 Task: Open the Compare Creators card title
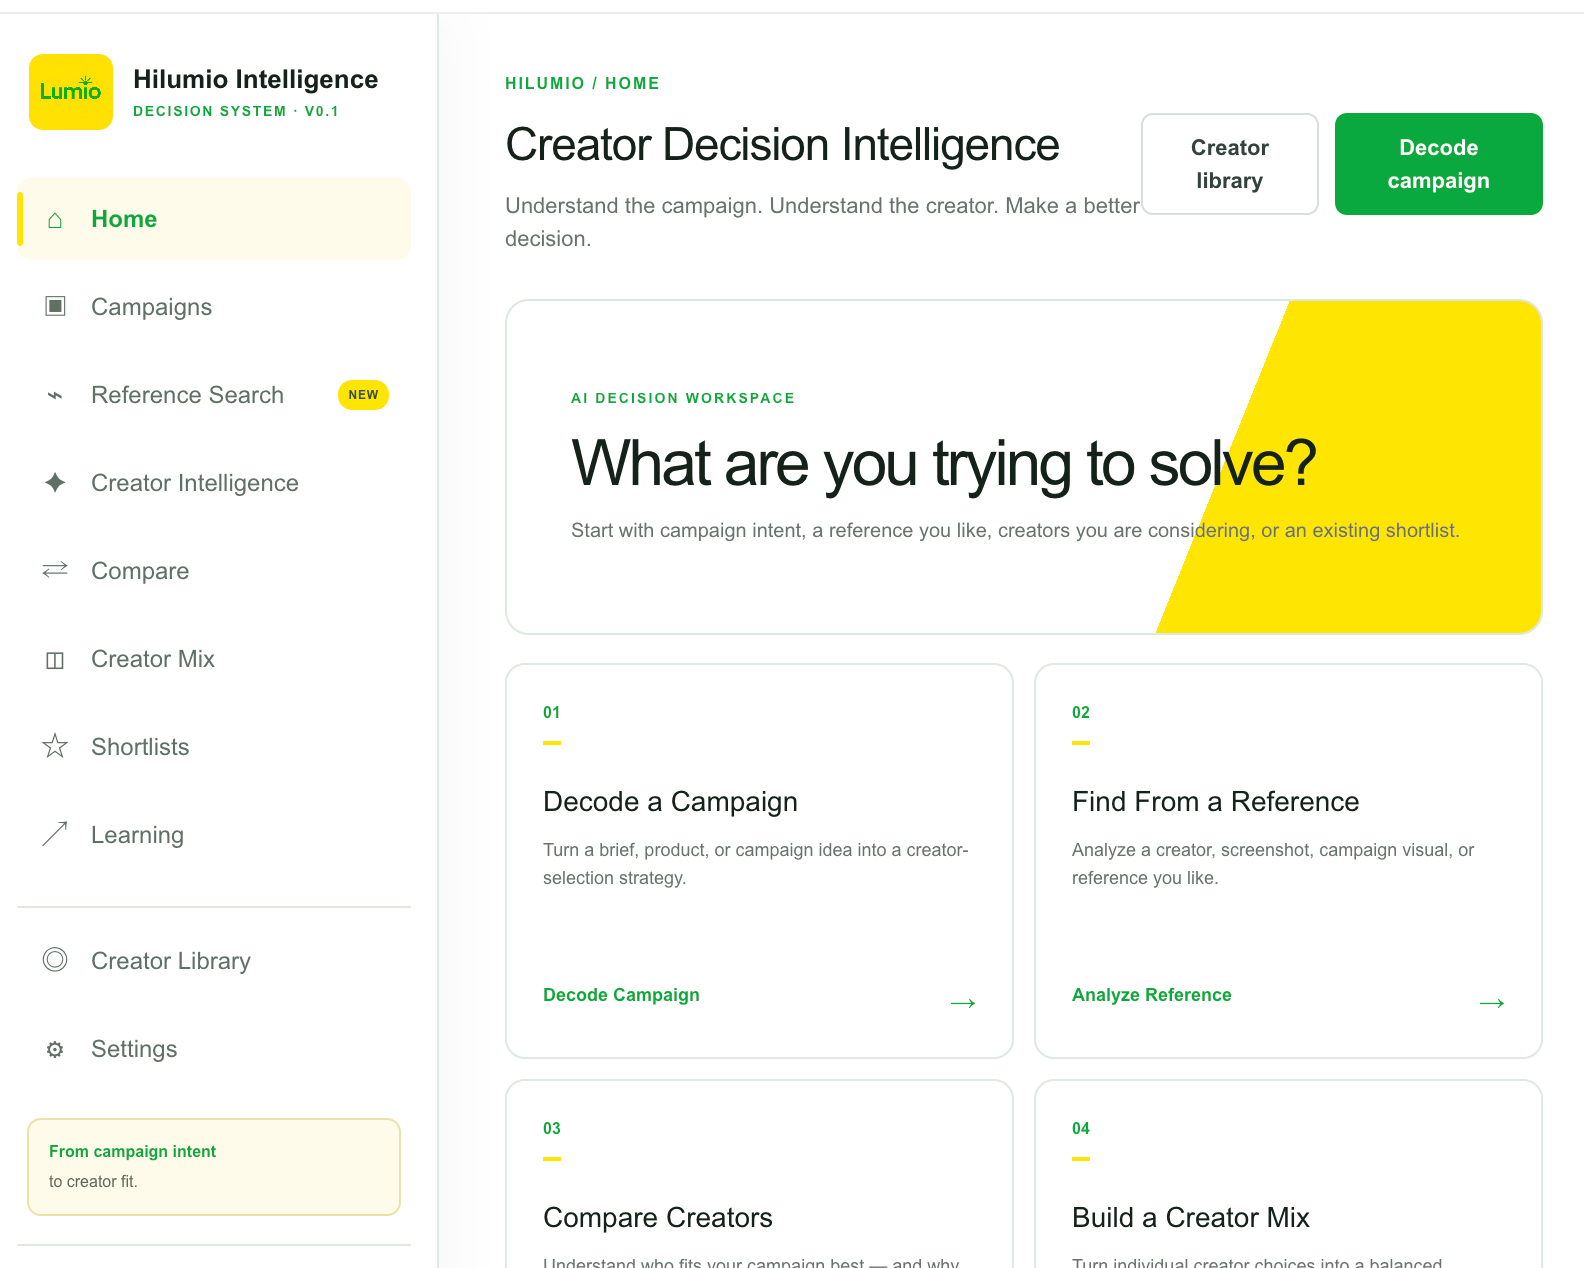(x=657, y=1218)
